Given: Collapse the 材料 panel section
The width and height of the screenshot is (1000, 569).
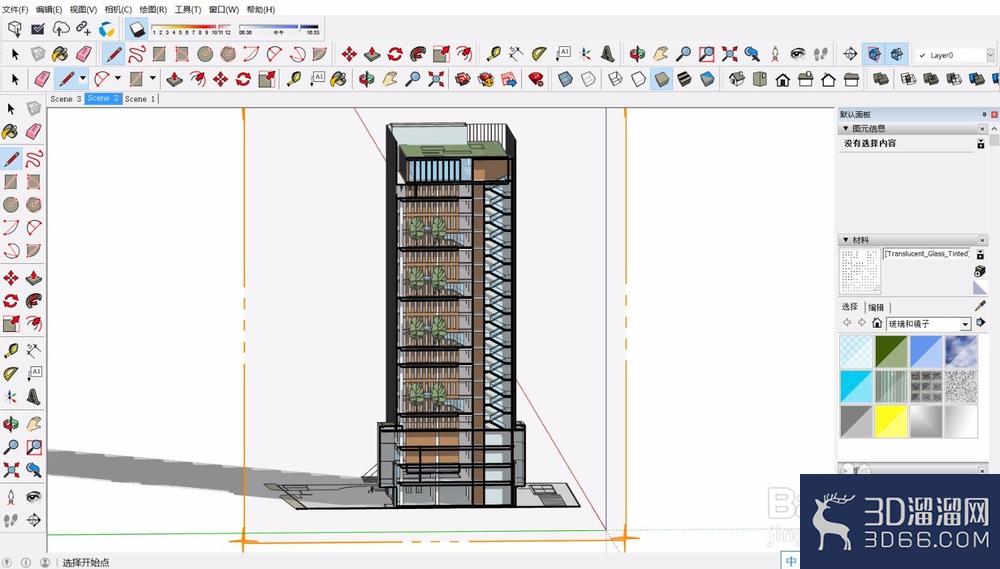Looking at the screenshot, I should point(846,240).
